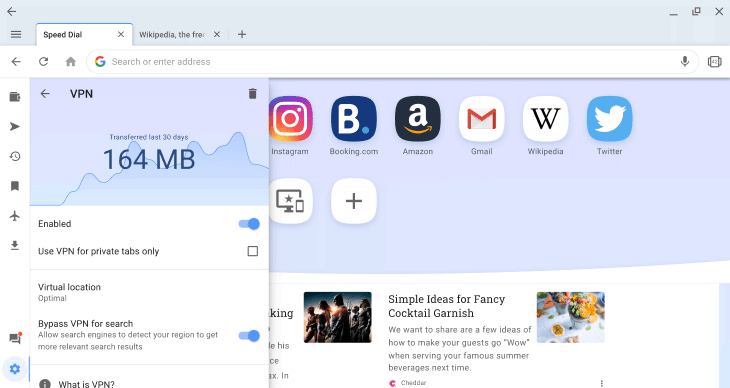The width and height of the screenshot is (730, 388).
Task: Open bookmarks from the sidebar
Action: point(15,186)
